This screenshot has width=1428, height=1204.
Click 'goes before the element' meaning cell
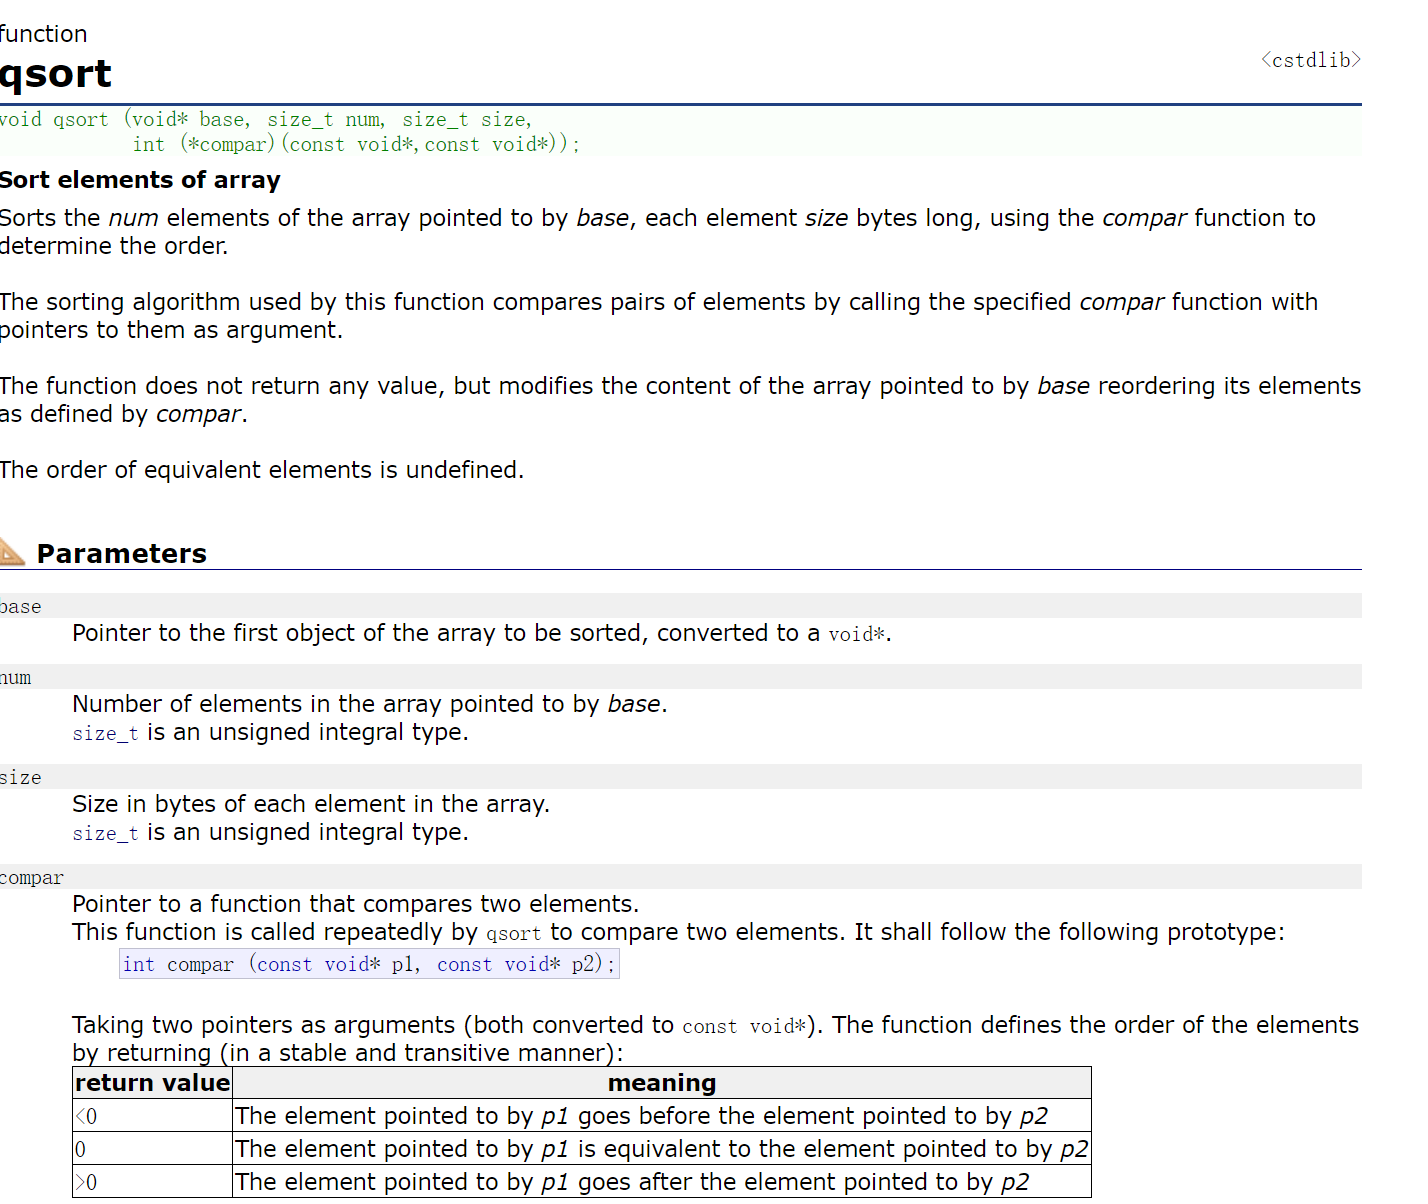tap(662, 1116)
